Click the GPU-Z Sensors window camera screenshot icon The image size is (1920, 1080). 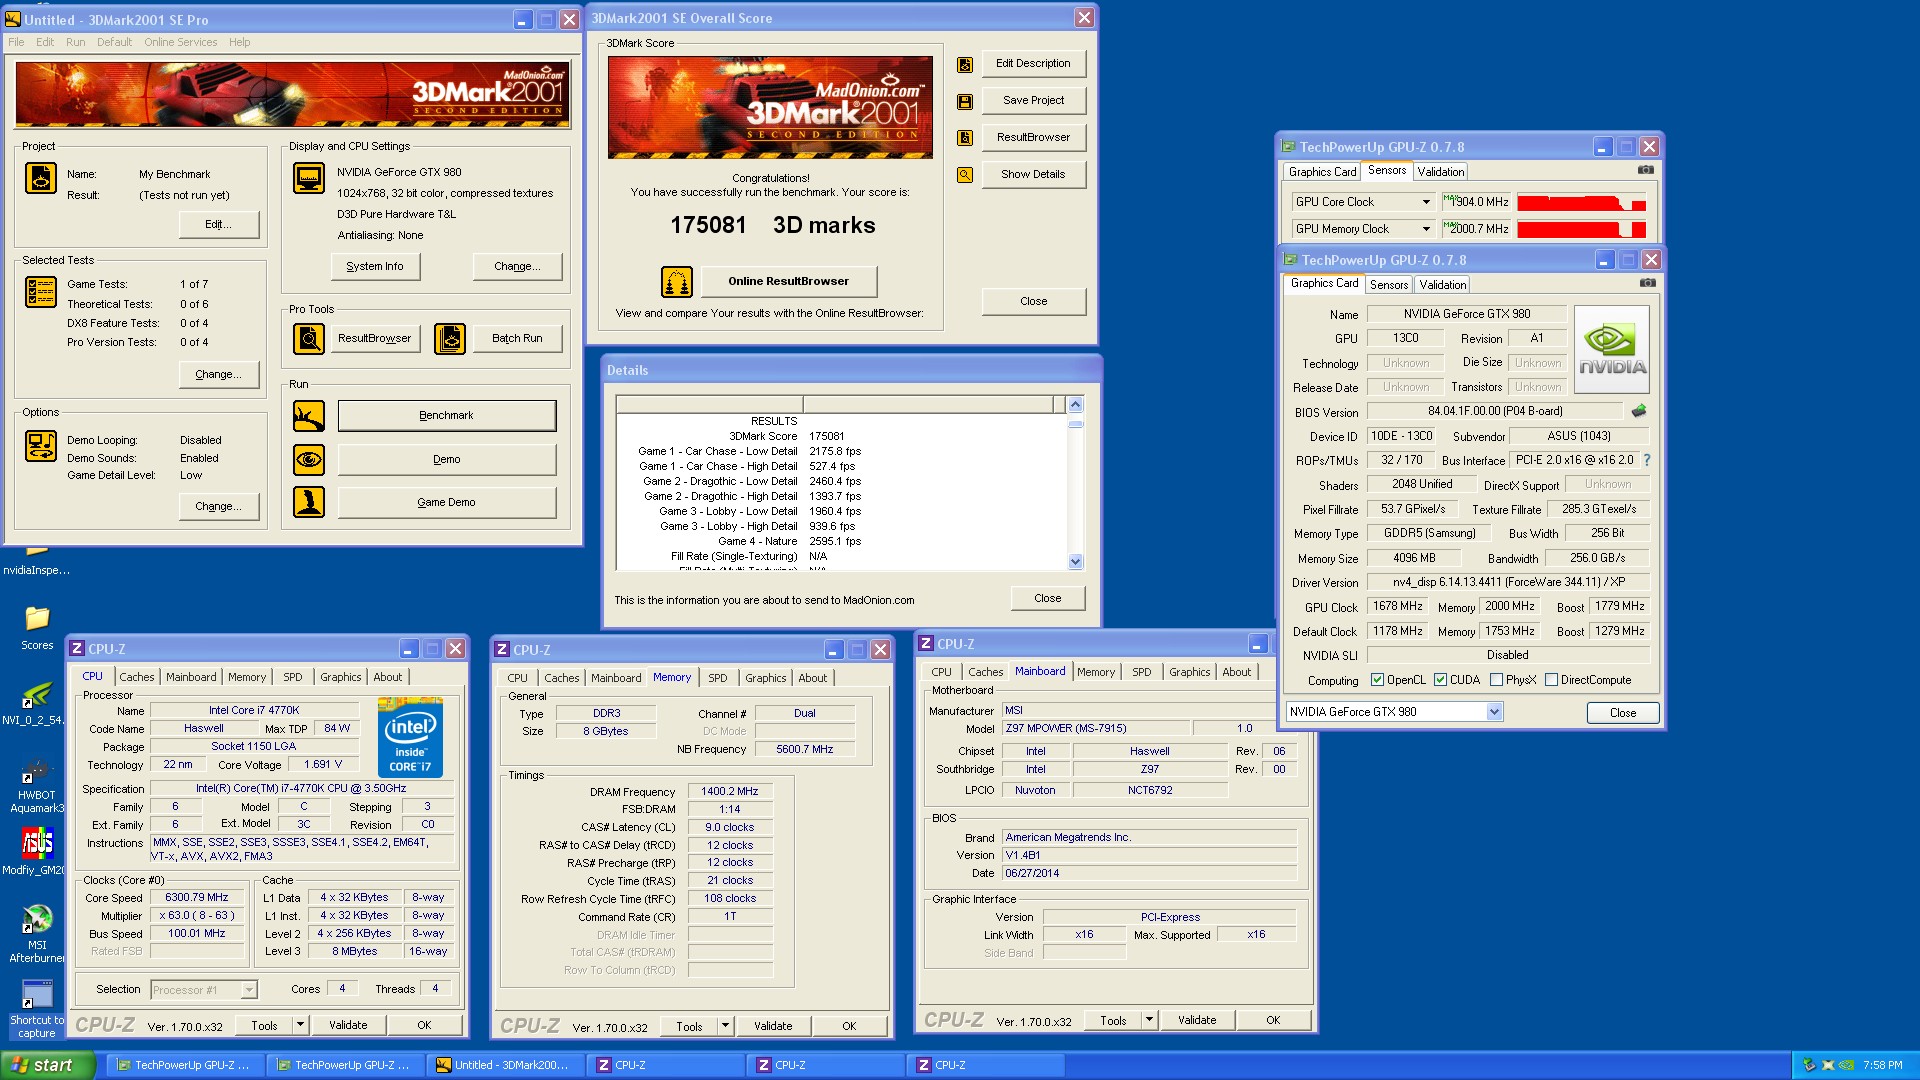(x=1645, y=171)
